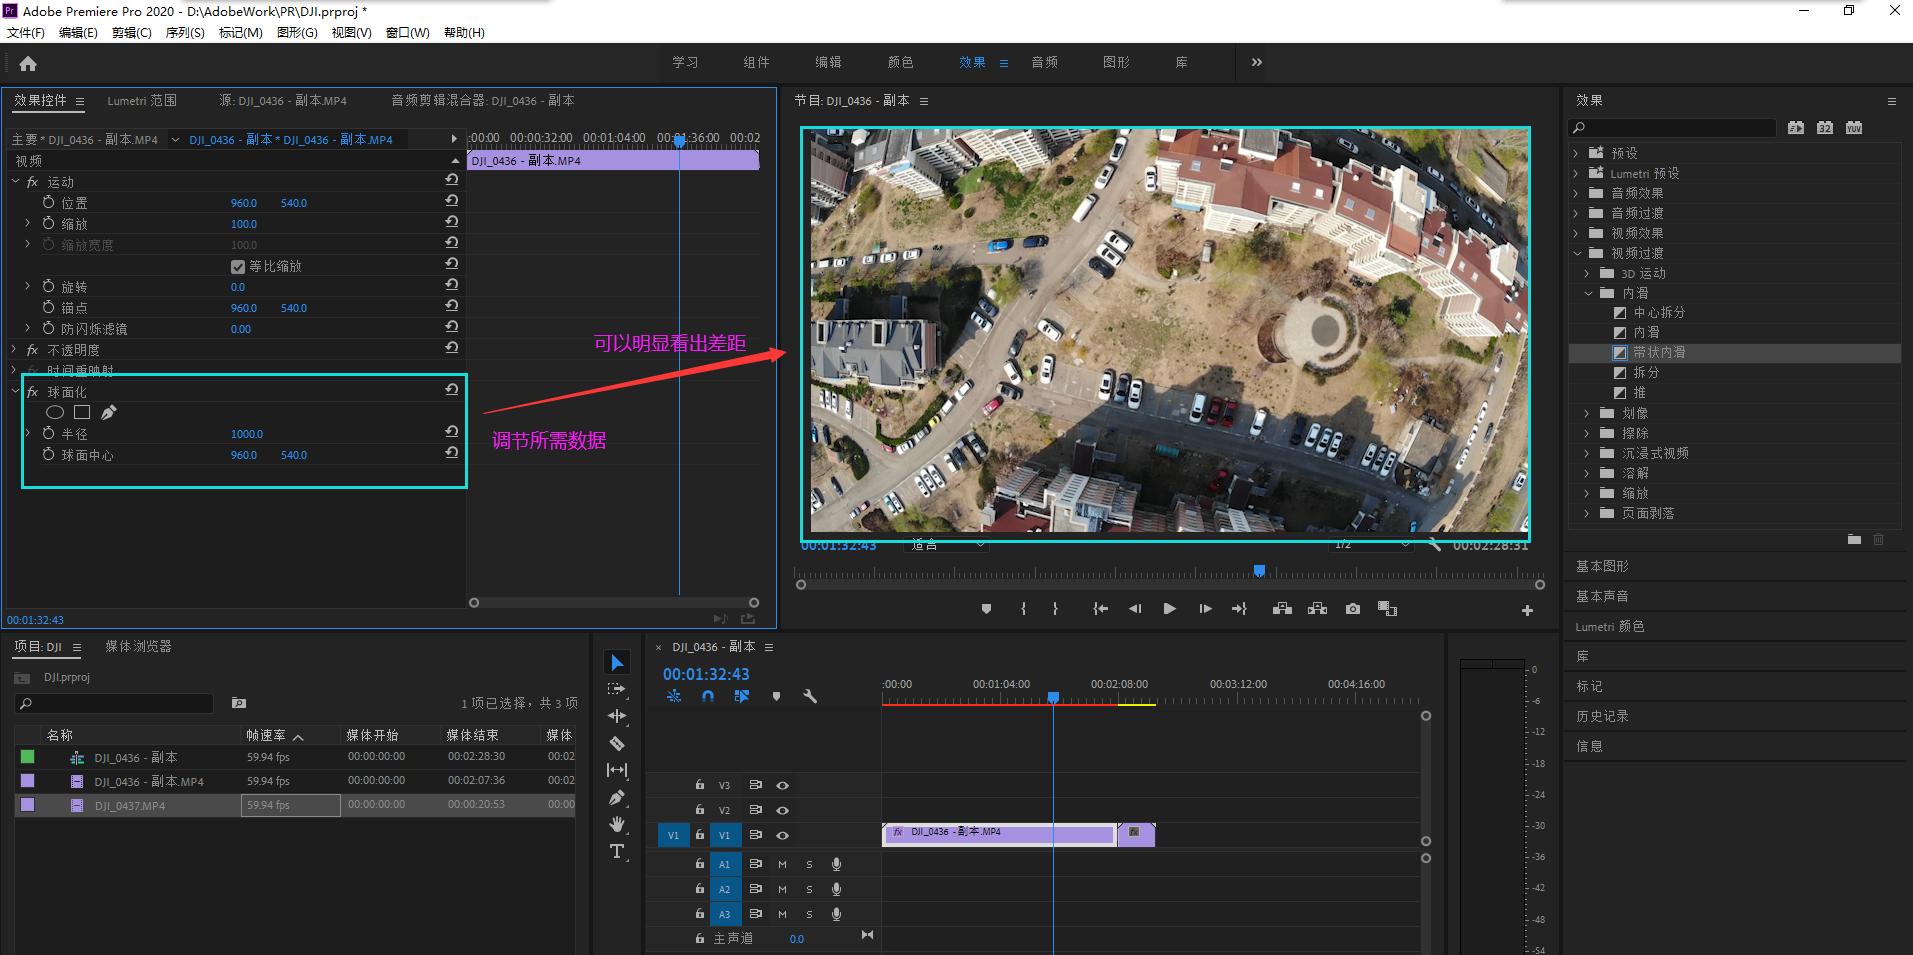Toggle the 等比缩放 checkbox
The width and height of the screenshot is (1913, 955).
pos(238,266)
